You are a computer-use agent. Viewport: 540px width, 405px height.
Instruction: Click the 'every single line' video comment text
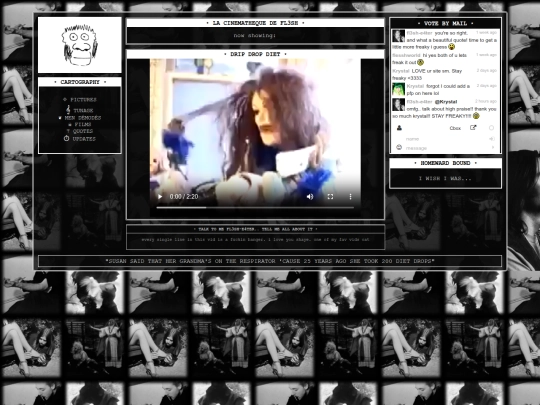(255, 240)
